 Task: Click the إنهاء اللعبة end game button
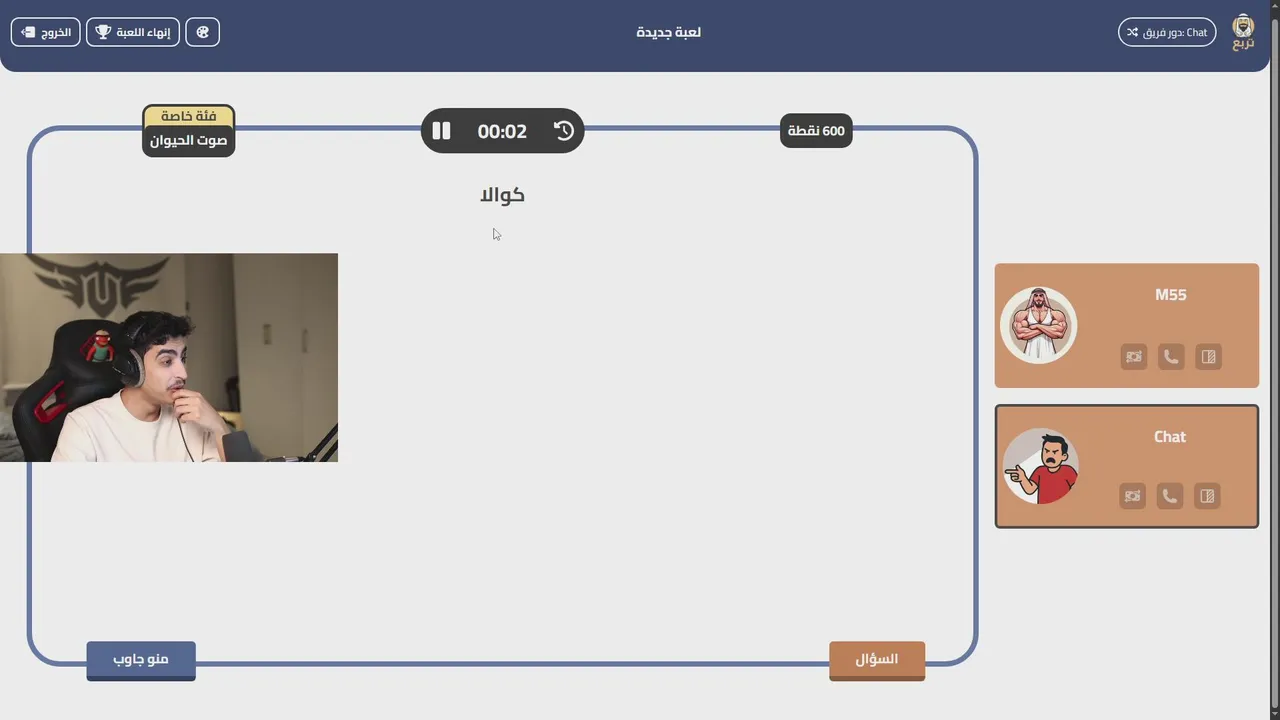(133, 32)
